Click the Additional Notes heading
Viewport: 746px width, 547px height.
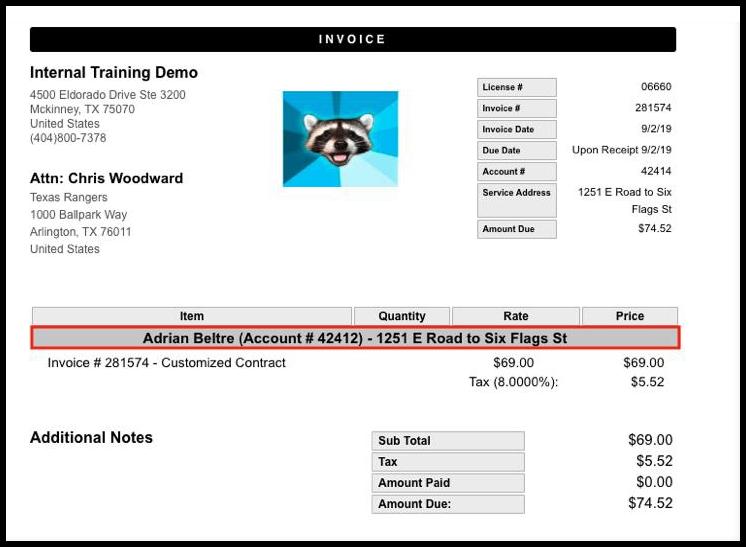(91, 438)
